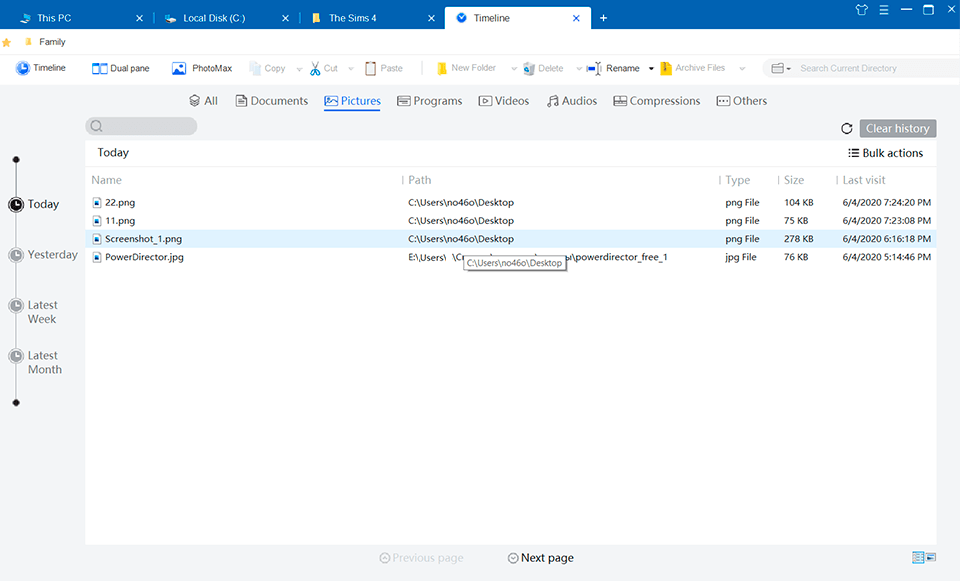Screen dimensions: 960x581
Task: Expand the Archive Files dropdown arrow
Action: [x=742, y=69]
